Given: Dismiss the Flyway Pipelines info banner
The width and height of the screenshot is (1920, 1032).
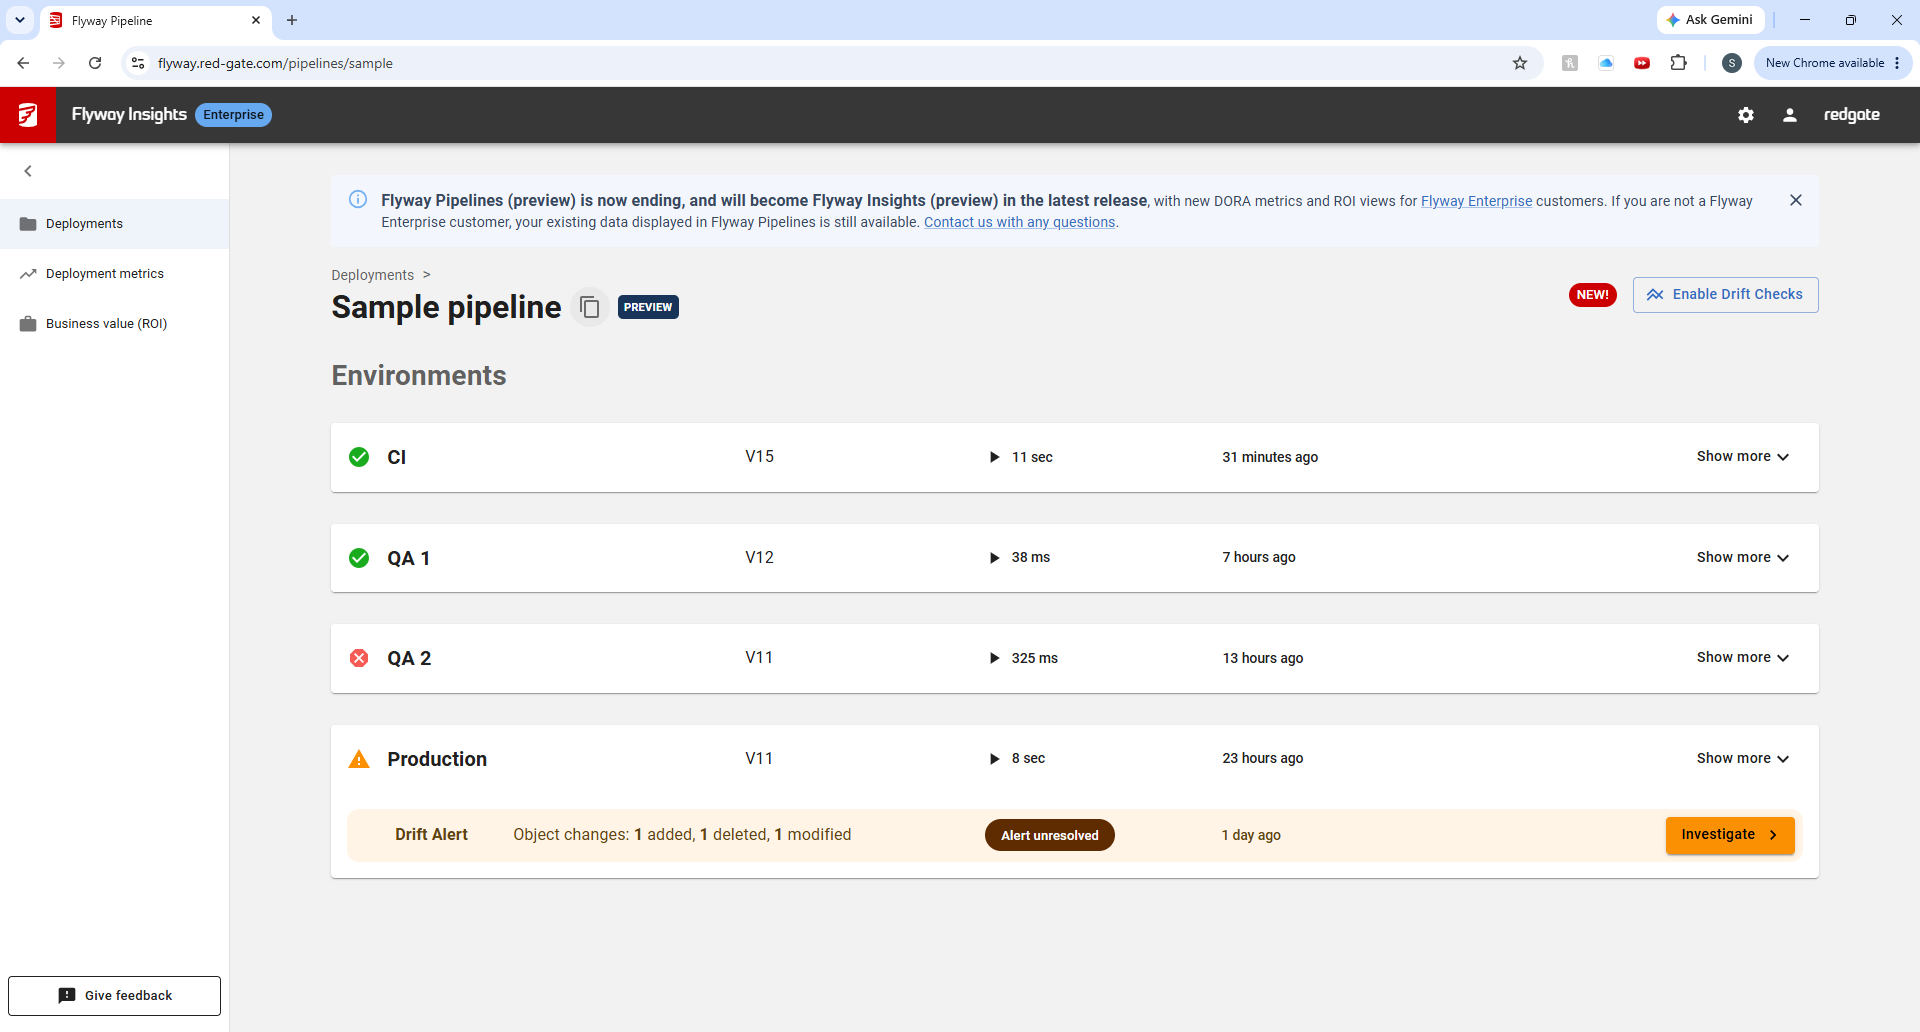Looking at the screenshot, I should [1796, 200].
